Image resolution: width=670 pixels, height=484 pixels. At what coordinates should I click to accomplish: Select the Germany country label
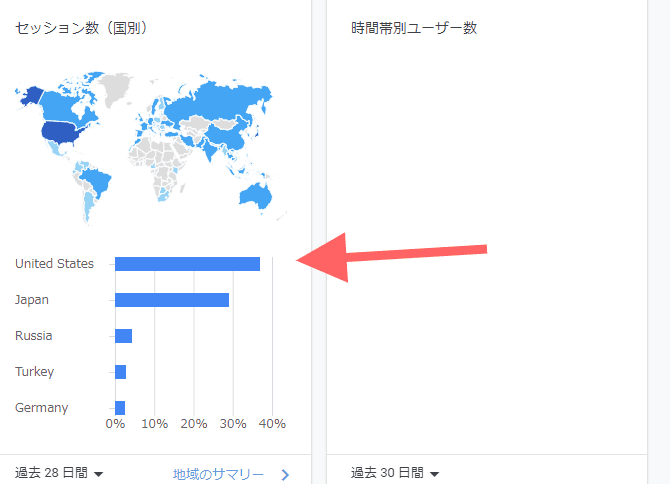pyautogui.click(x=41, y=408)
